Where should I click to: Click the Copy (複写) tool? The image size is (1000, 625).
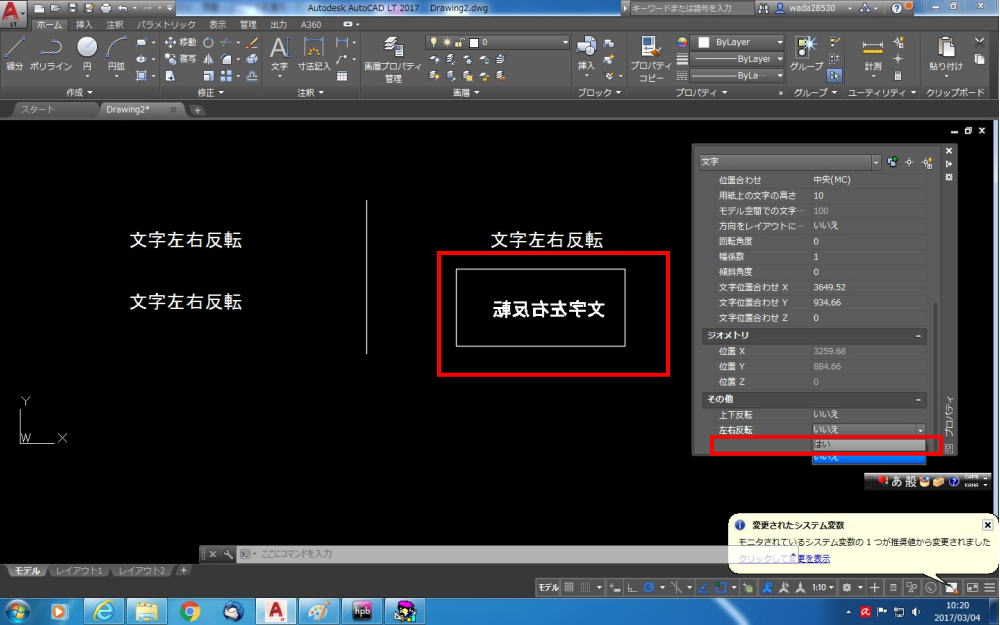pos(180,59)
